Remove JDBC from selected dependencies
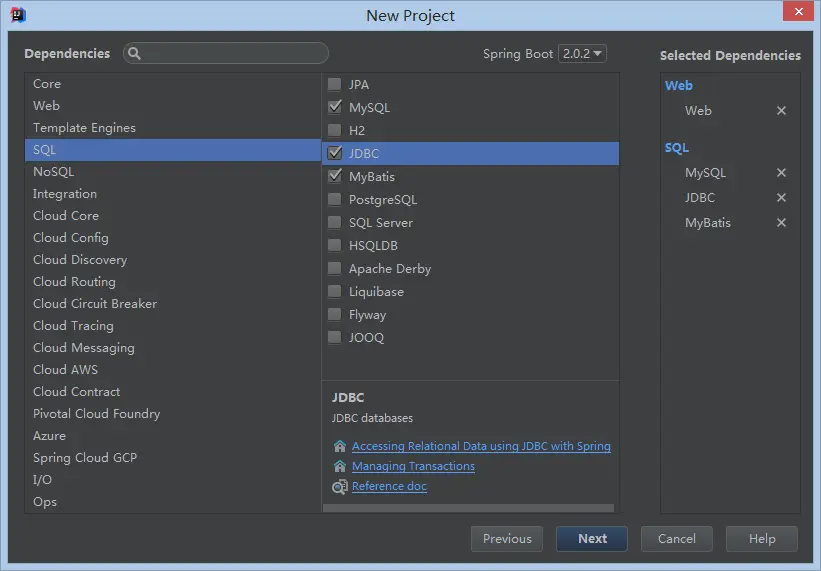Viewport: 821px width, 571px height. (x=781, y=198)
